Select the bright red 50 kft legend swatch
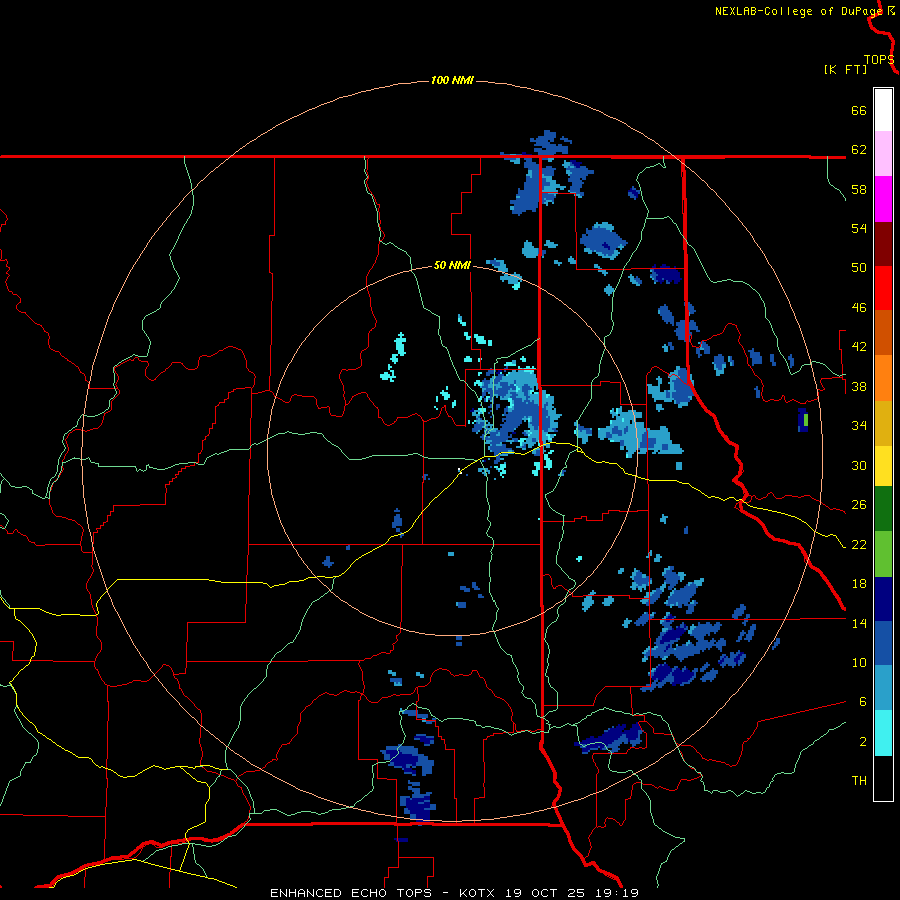This screenshot has width=900, height=900. click(x=883, y=288)
